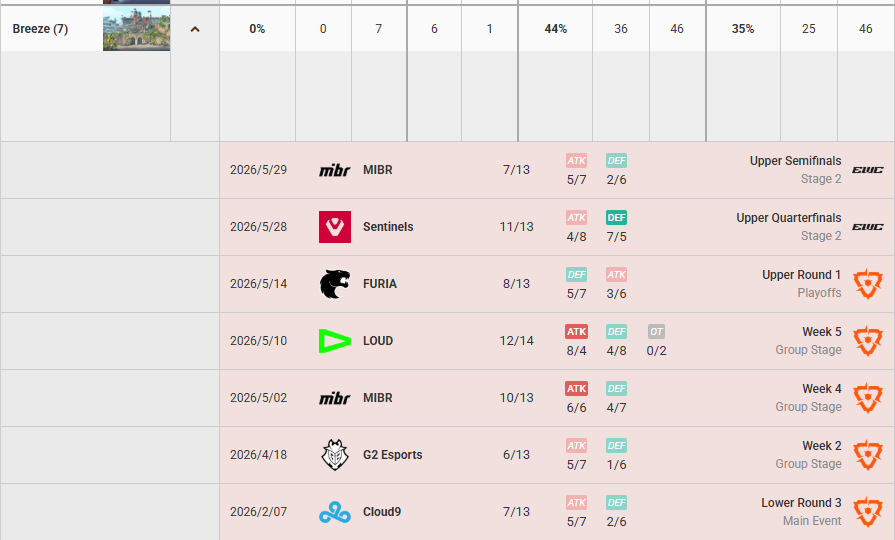
Task: Open the Sentinels team link
Action: 388,227
